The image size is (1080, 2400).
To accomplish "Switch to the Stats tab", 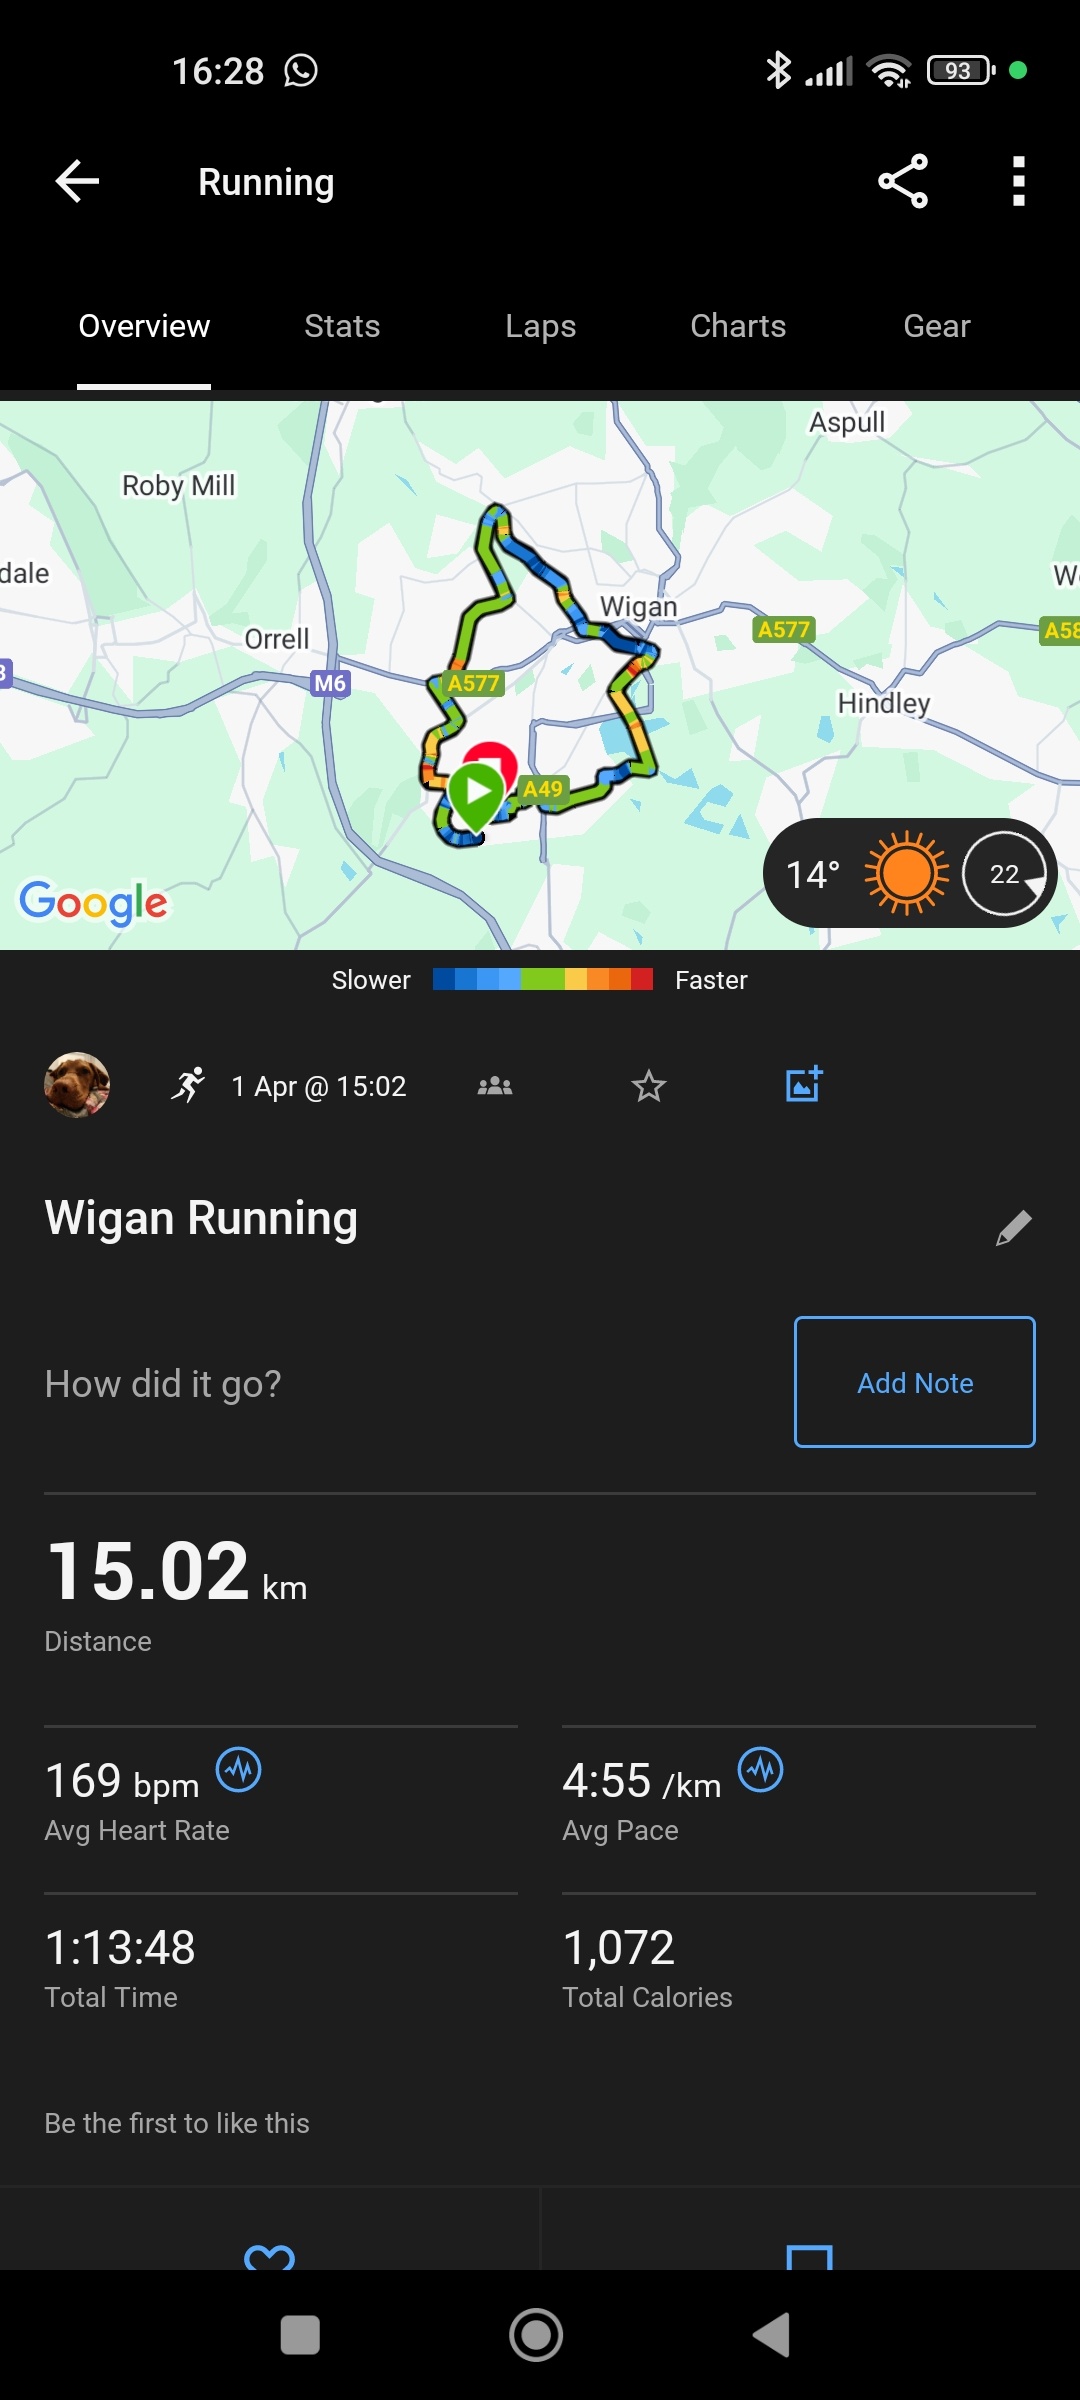I will click(x=342, y=326).
